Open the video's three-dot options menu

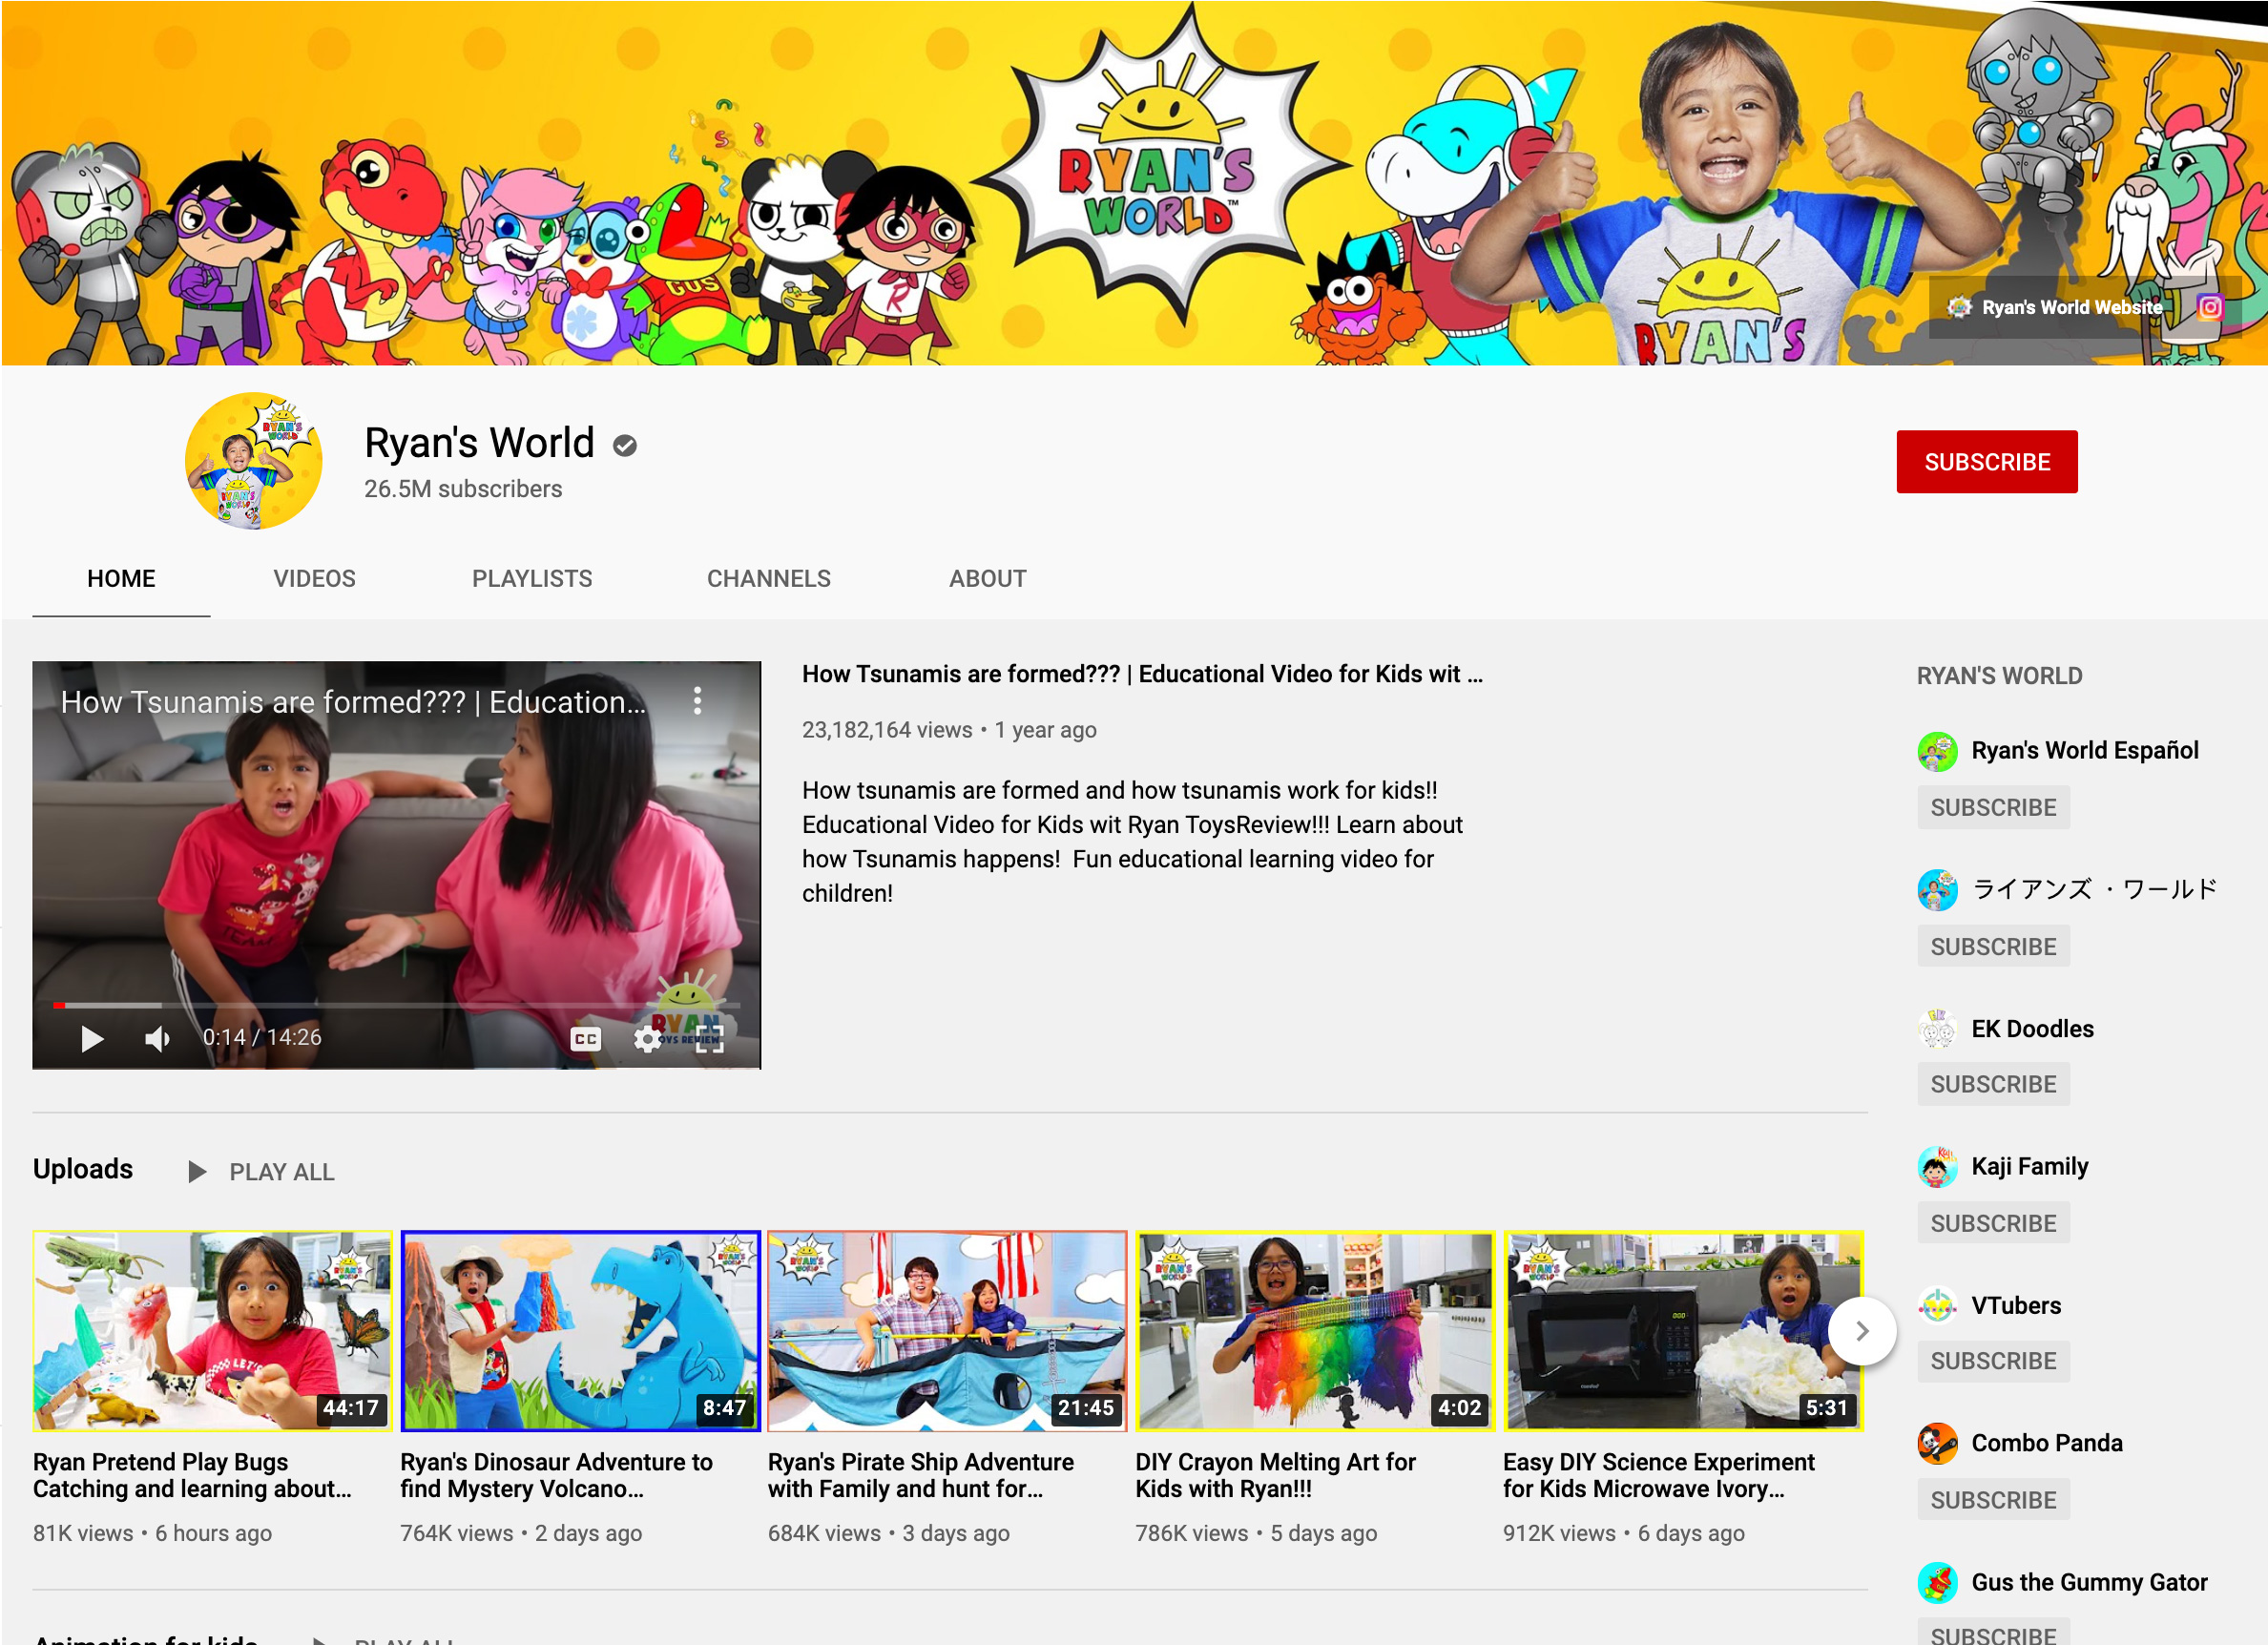(697, 701)
